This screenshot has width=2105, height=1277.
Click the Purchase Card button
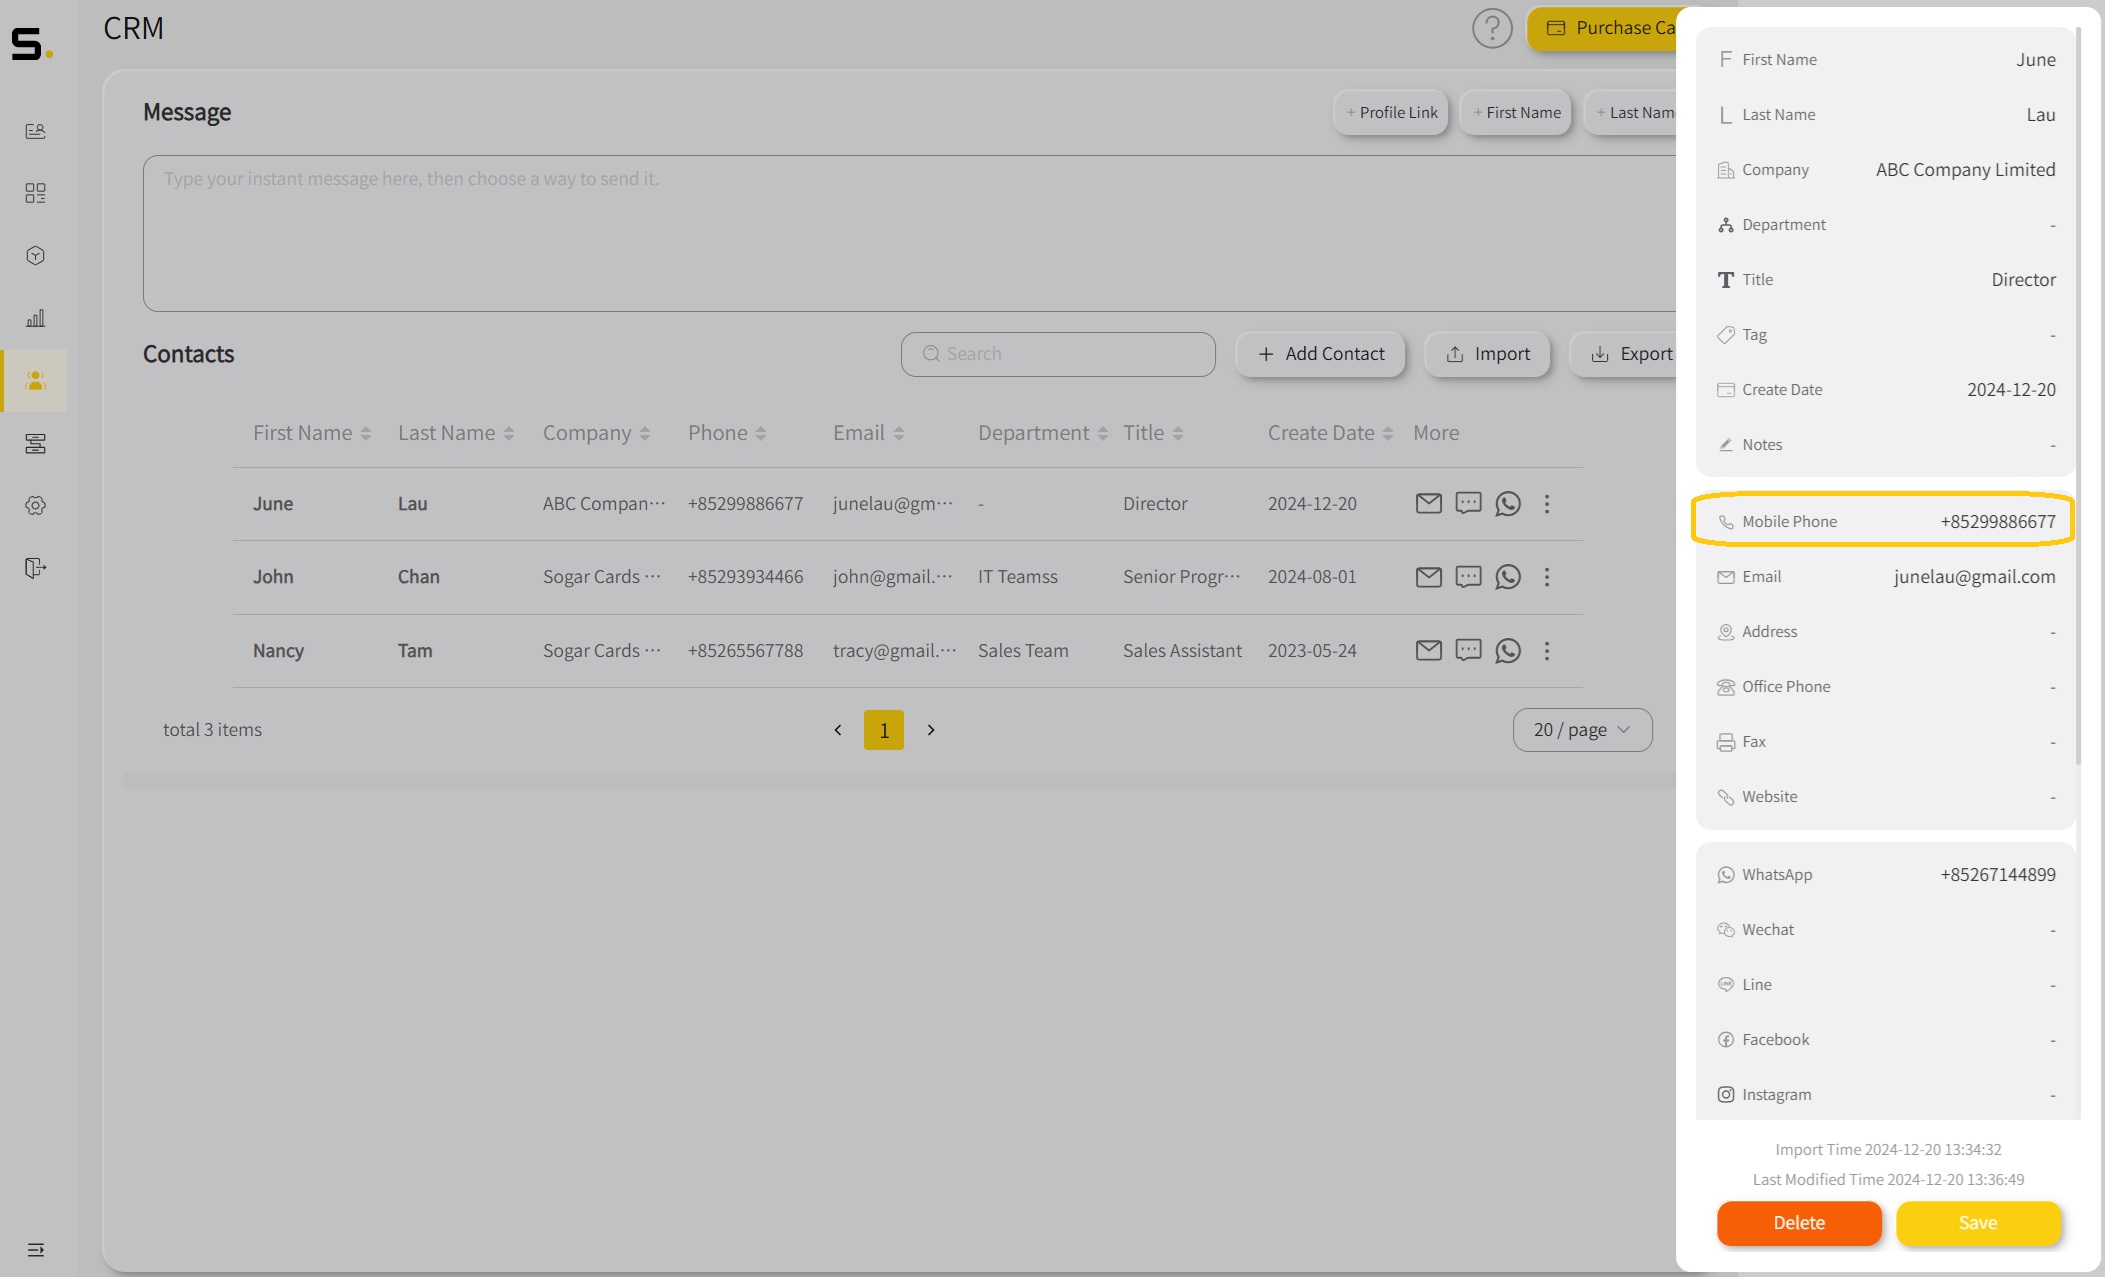click(1602, 28)
